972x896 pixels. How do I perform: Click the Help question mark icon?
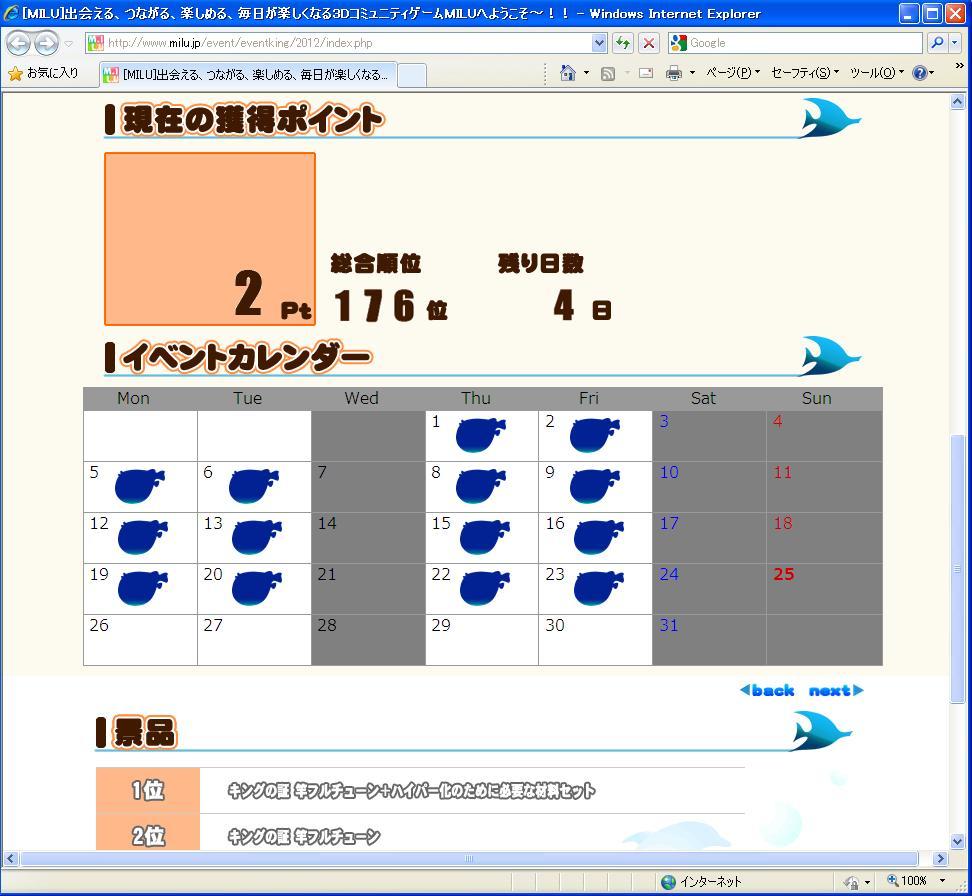click(920, 73)
